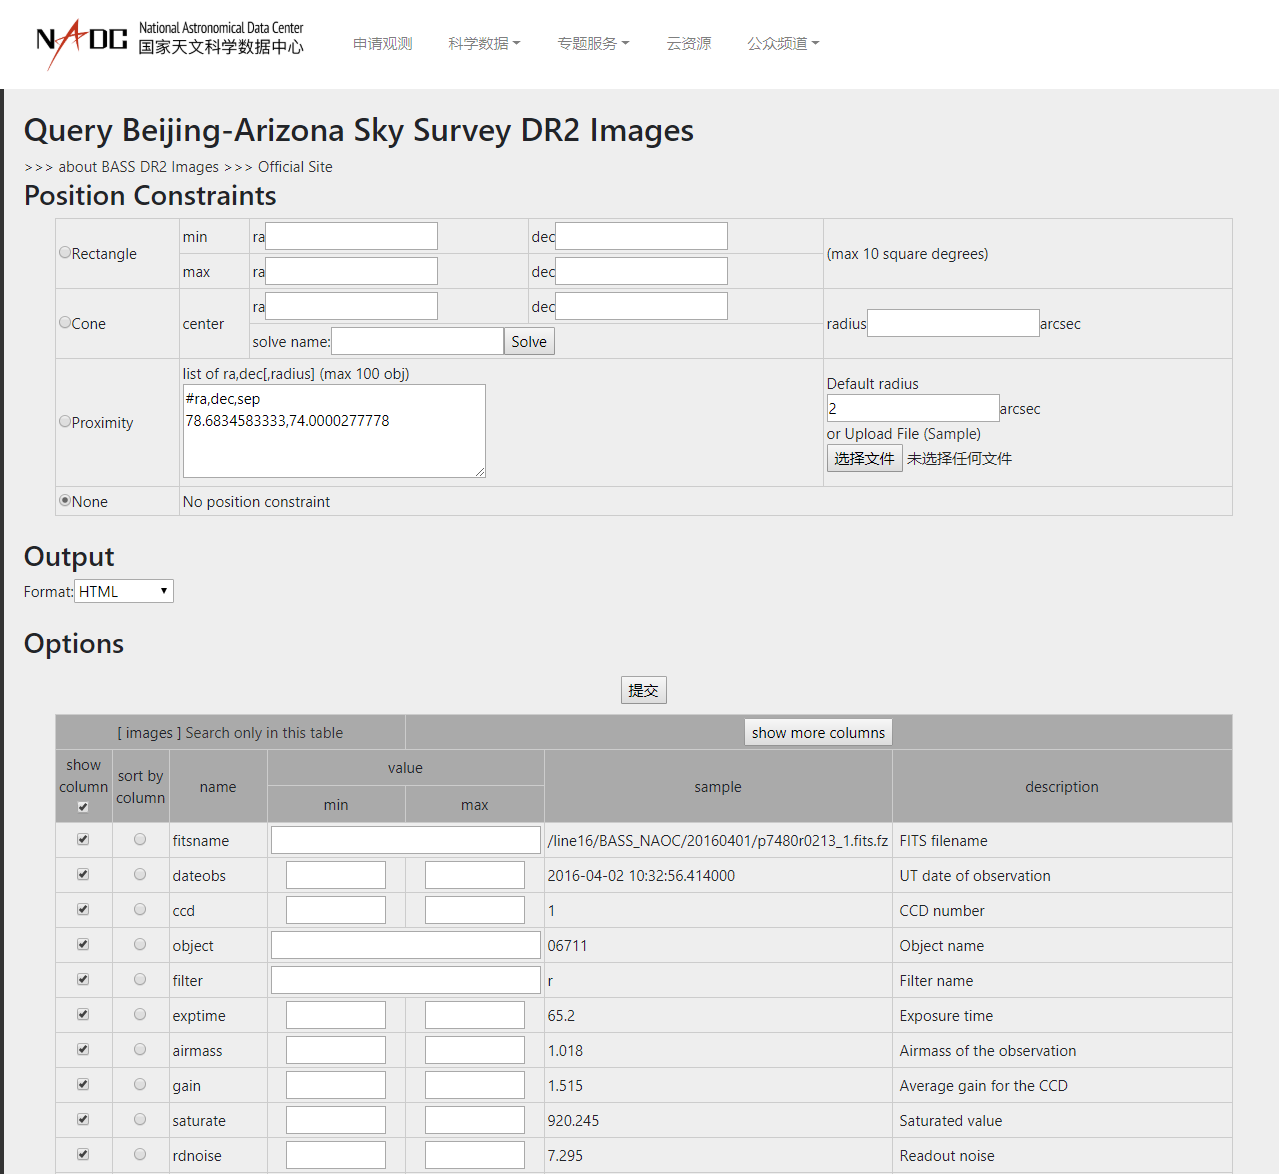Click the 'Average gain for the CCD' description
This screenshot has height=1174, width=1279.
(x=983, y=1086)
